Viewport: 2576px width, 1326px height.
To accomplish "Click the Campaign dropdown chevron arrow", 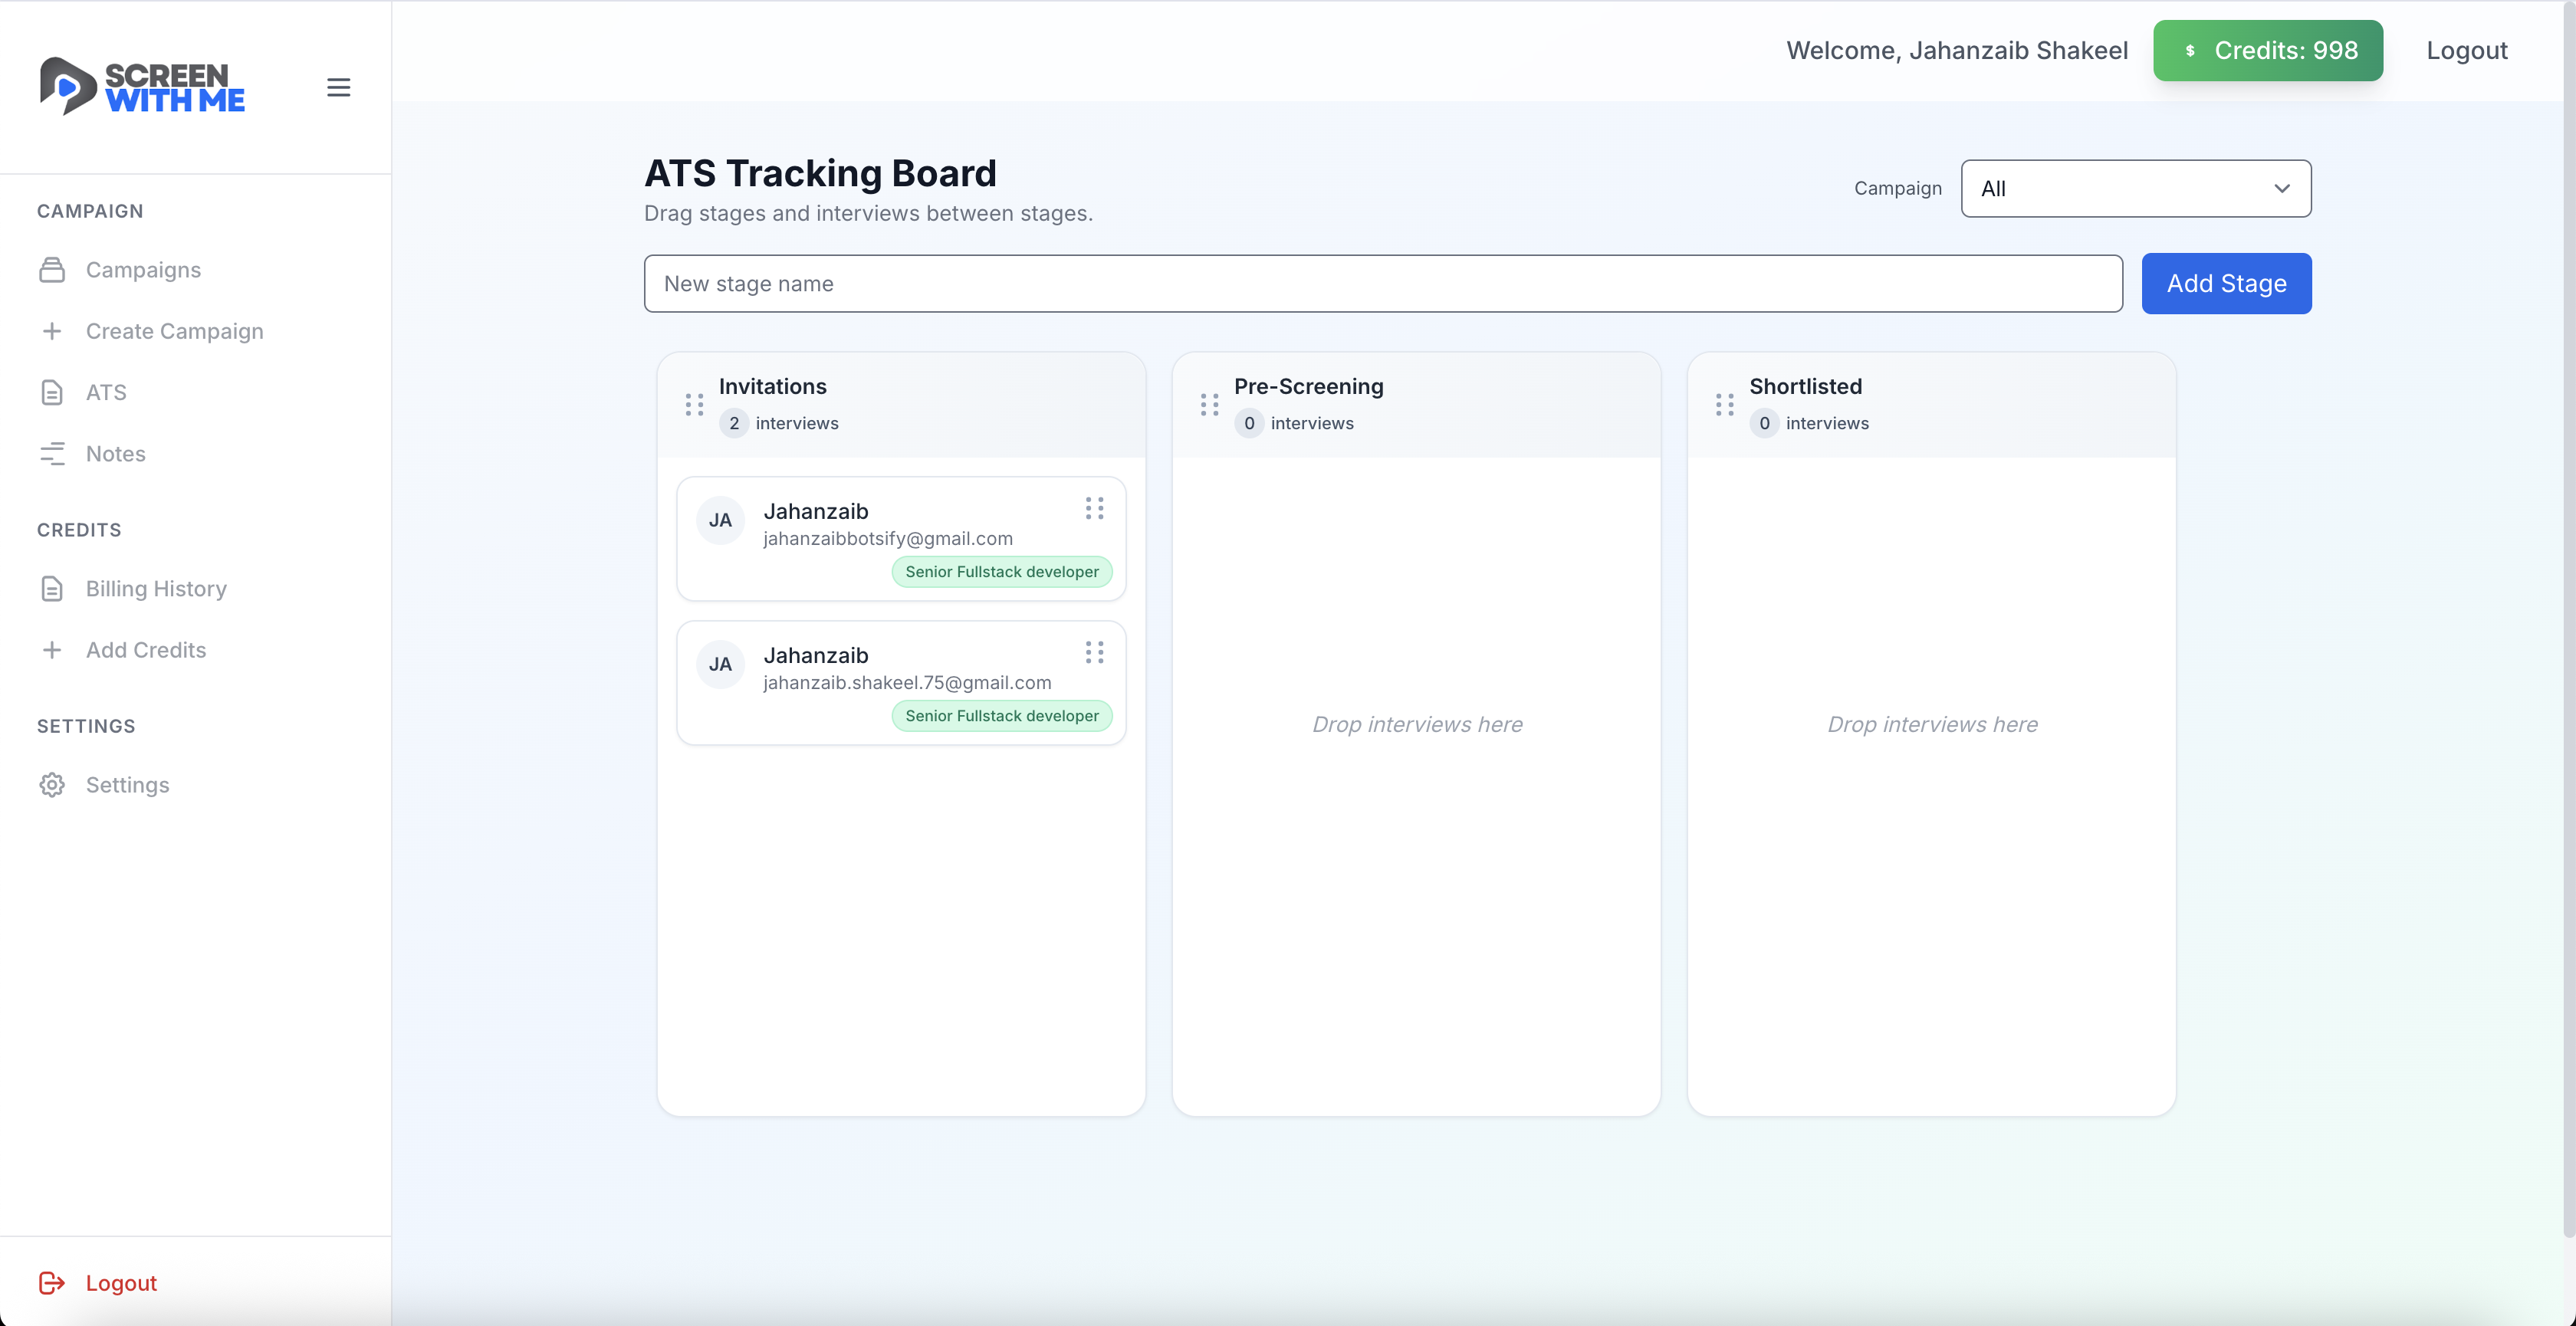I will [2281, 189].
